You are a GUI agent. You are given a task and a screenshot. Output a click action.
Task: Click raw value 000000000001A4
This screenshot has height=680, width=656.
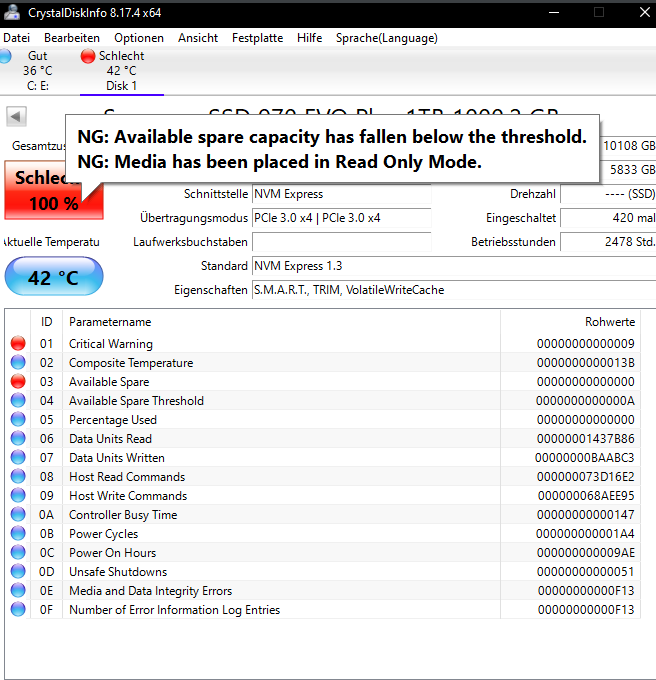click(585, 534)
